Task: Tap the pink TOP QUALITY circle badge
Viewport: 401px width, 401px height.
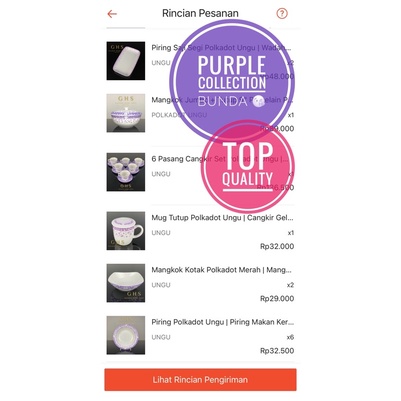Action: [x=248, y=167]
